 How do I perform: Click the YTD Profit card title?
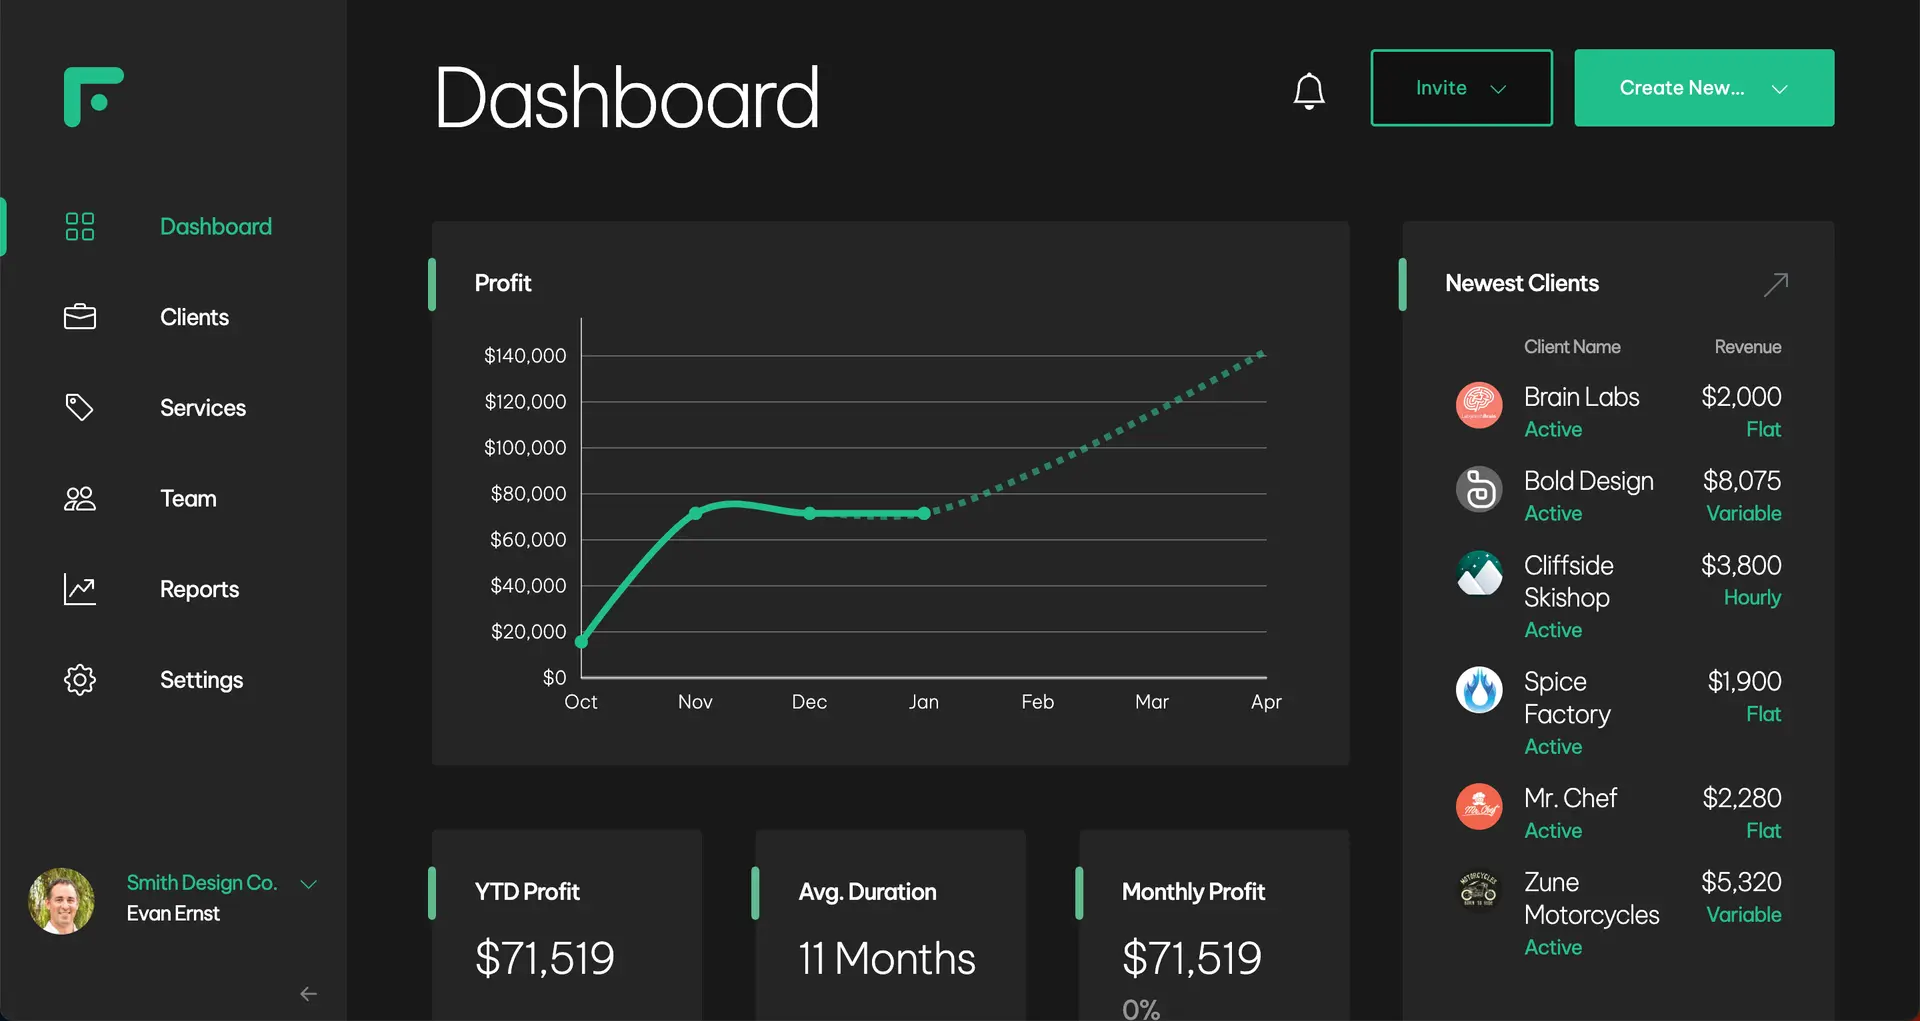(x=527, y=892)
